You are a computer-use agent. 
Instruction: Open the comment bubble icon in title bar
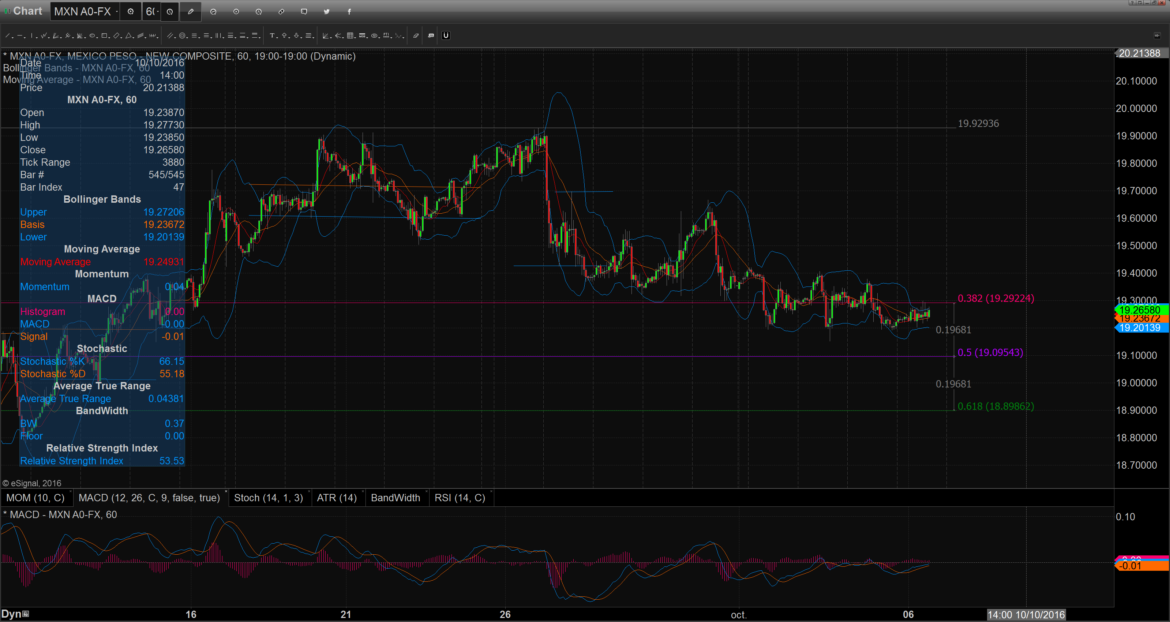tap(304, 12)
